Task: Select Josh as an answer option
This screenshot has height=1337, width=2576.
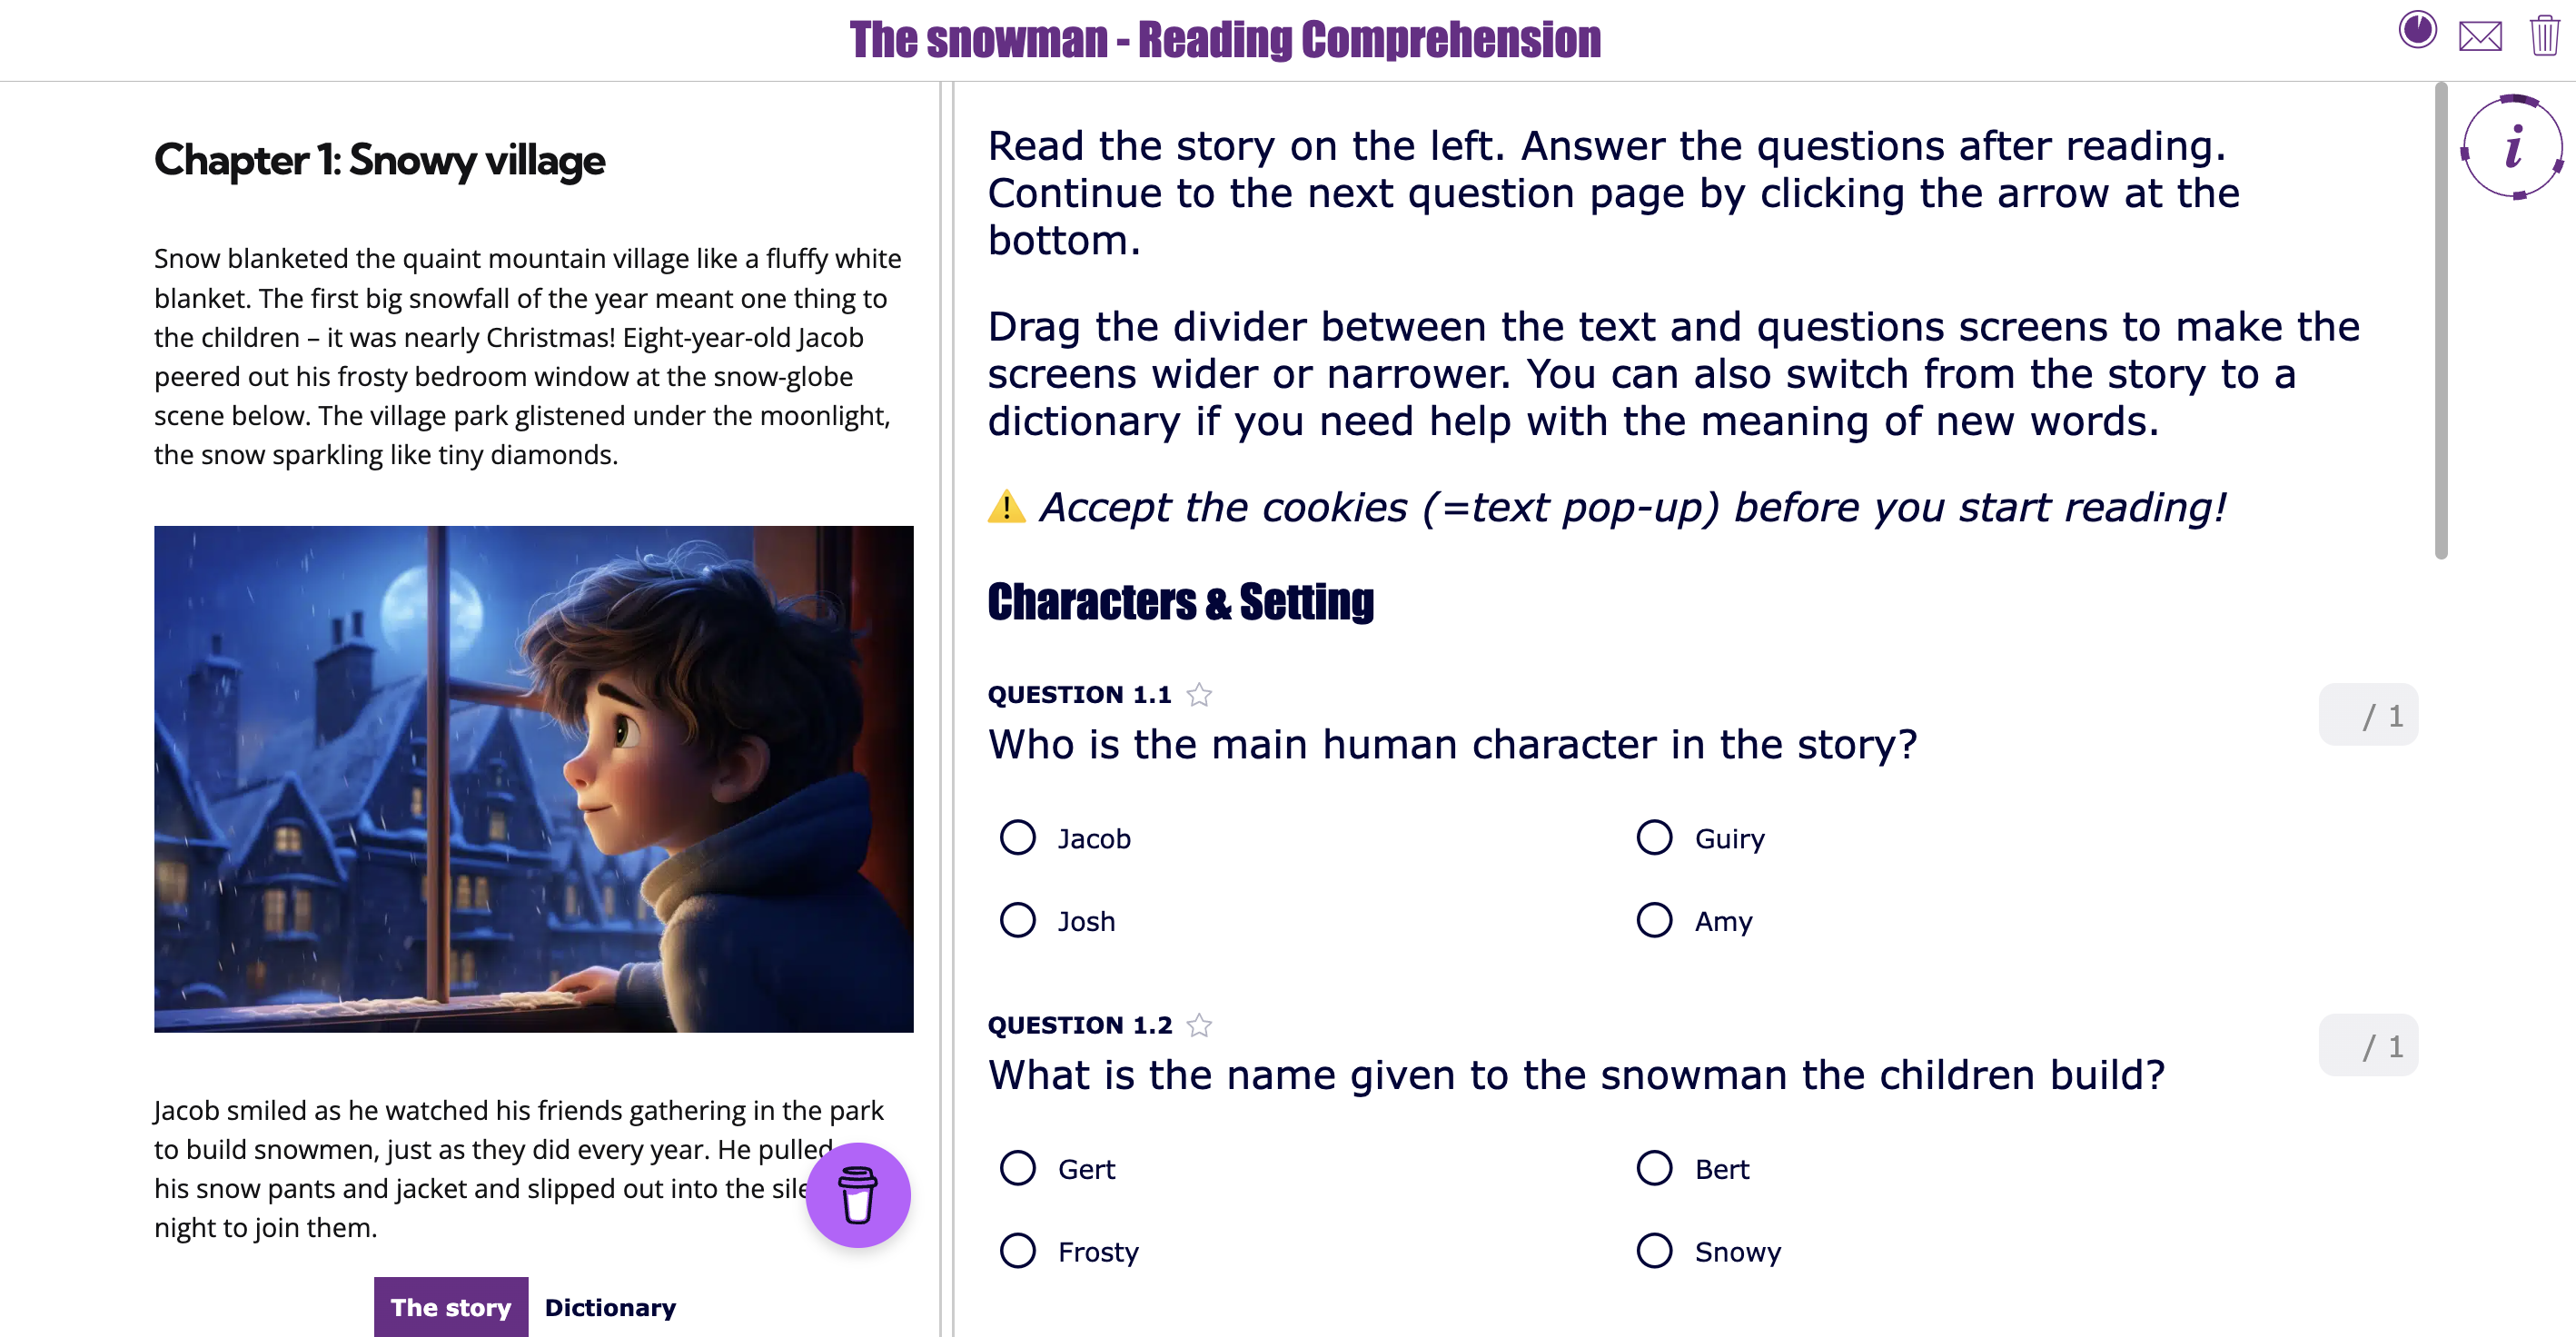Action: (1017, 920)
